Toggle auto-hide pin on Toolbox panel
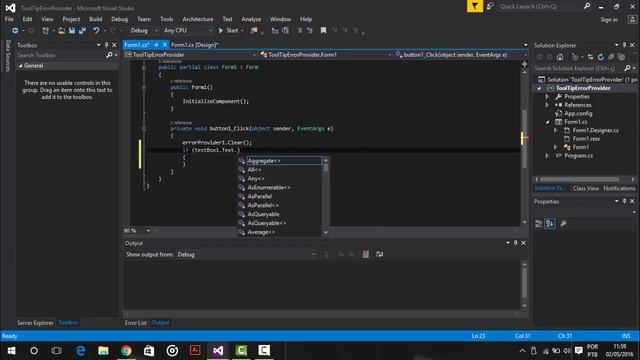The height and width of the screenshot is (360, 640). (x=106, y=45)
